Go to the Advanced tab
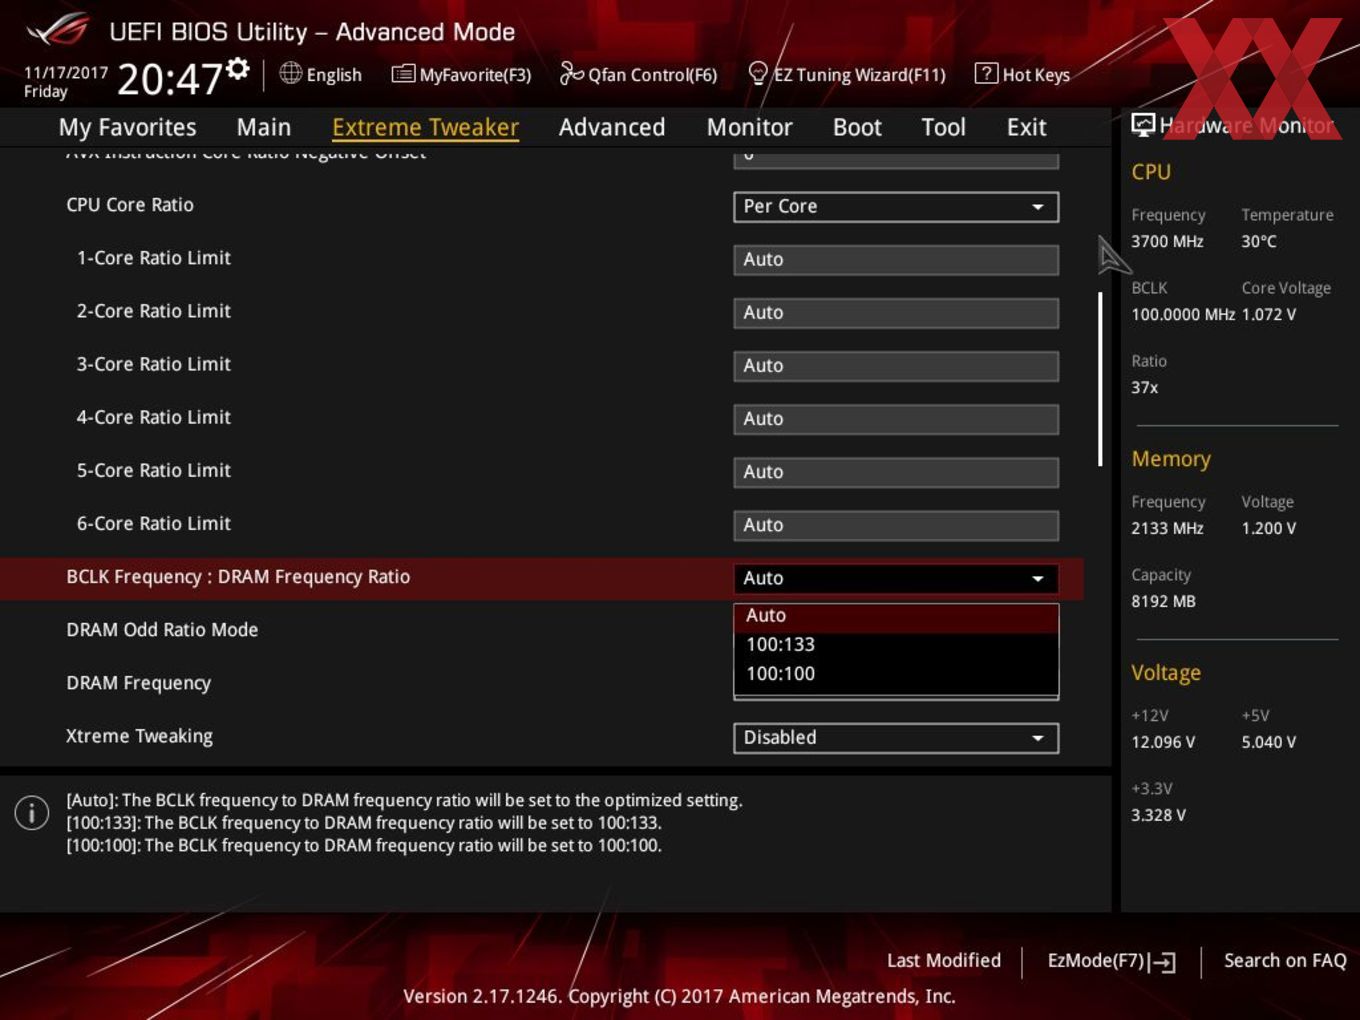The image size is (1360, 1020). coord(612,127)
